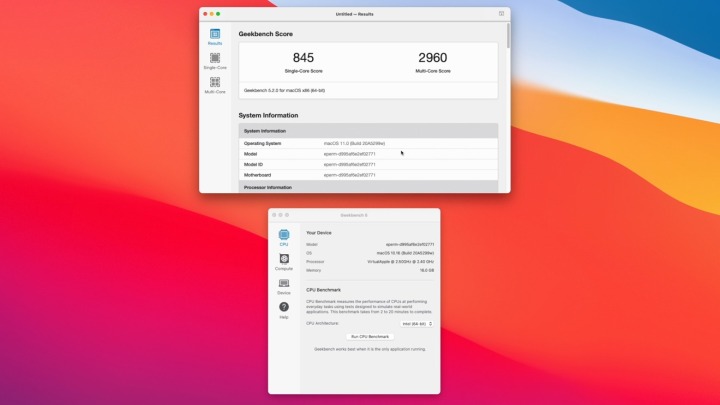
Task: Click the 845 single-core score value
Action: tap(303, 57)
